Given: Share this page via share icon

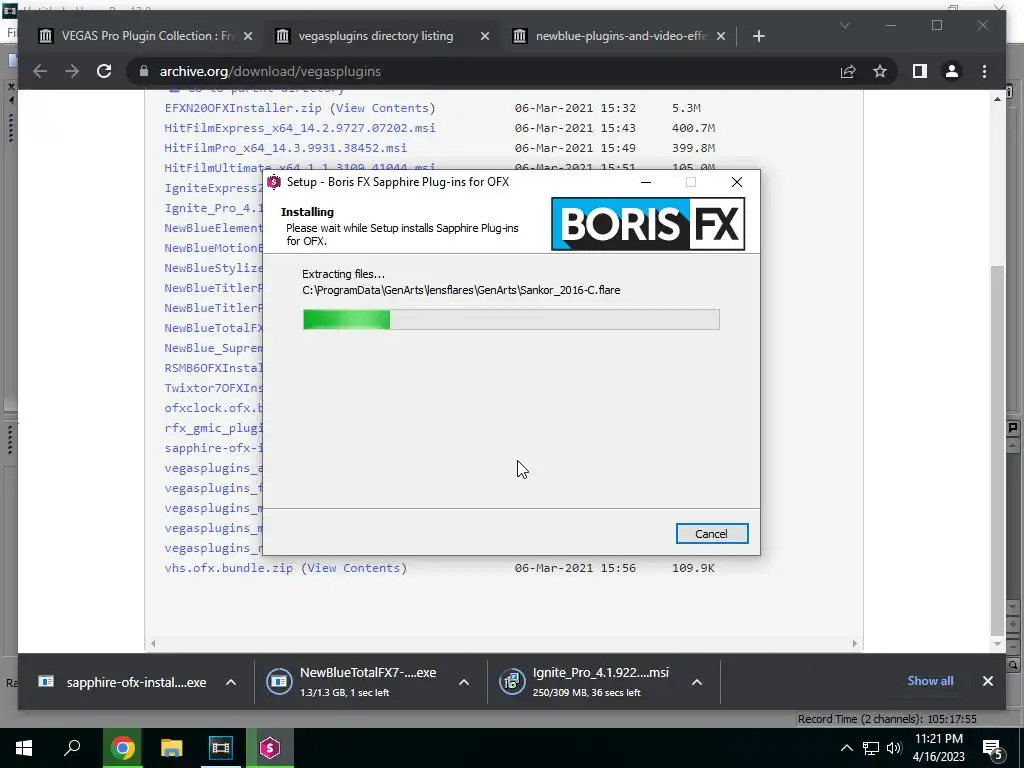Looking at the screenshot, I should [848, 71].
